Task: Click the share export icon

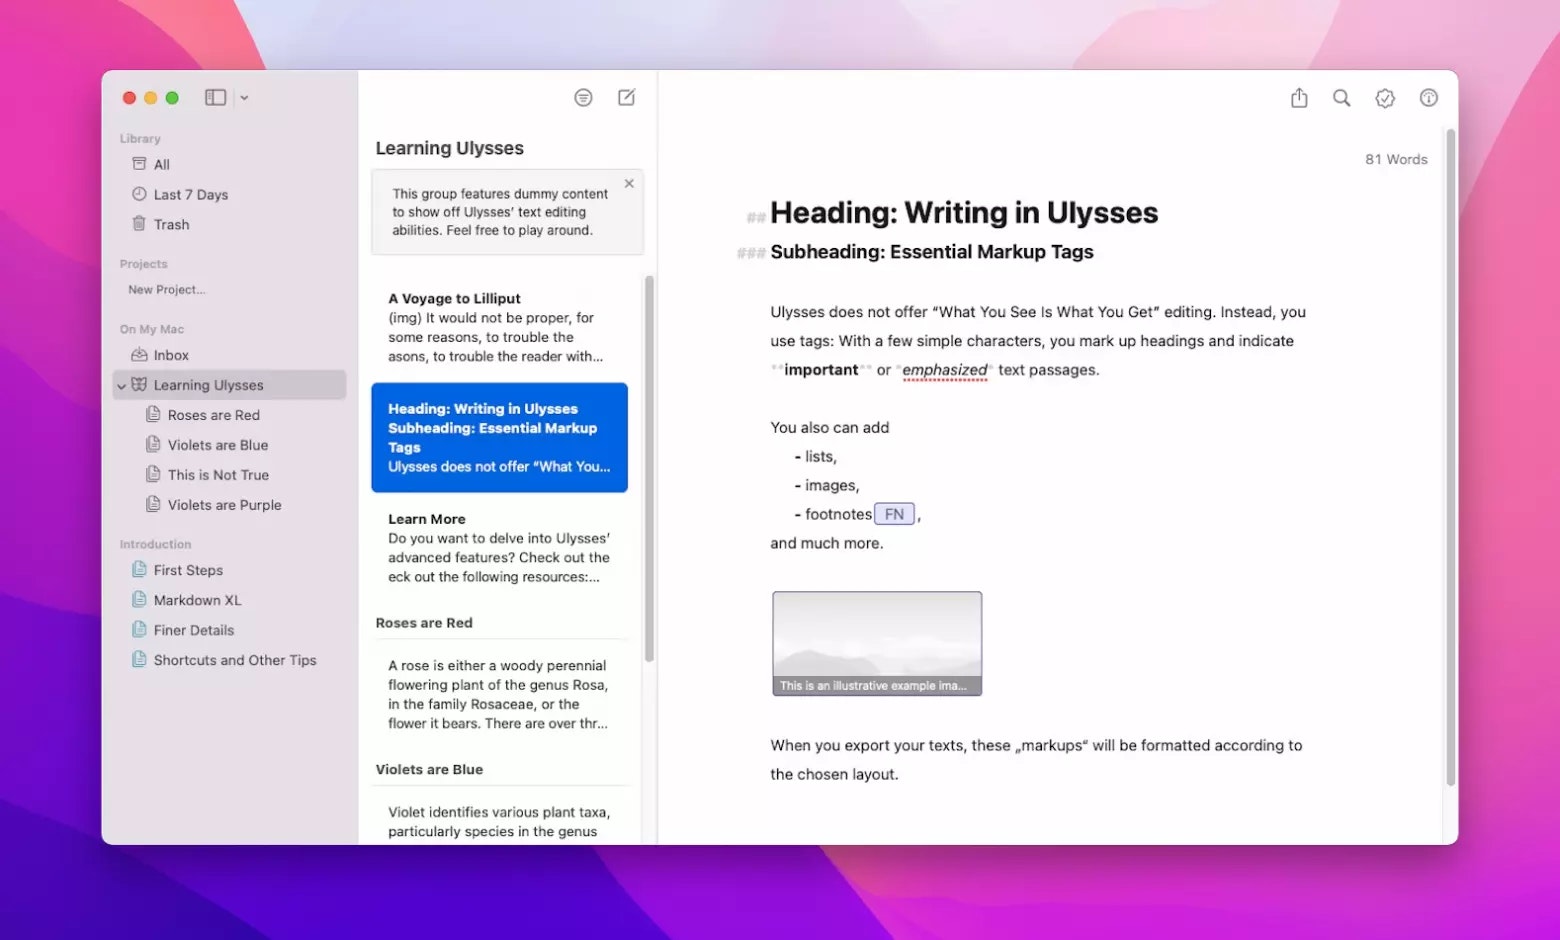Action: click(1299, 97)
